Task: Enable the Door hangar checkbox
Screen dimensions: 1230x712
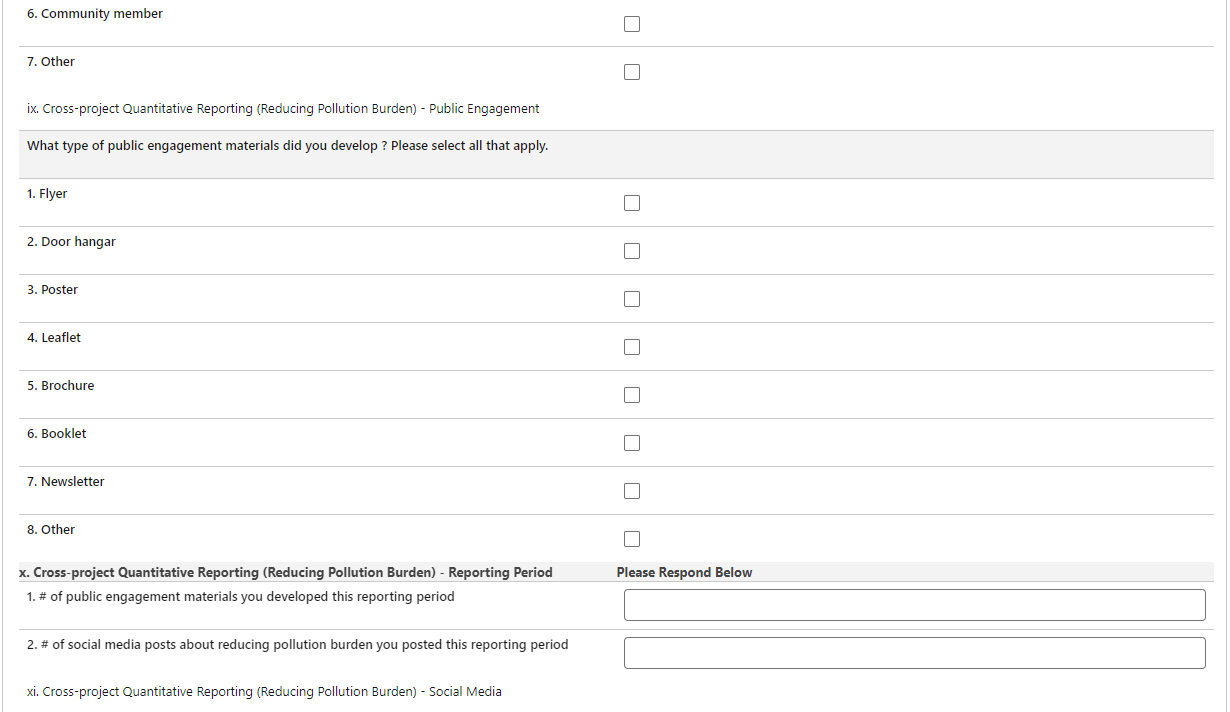Action: pyautogui.click(x=632, y=251)
